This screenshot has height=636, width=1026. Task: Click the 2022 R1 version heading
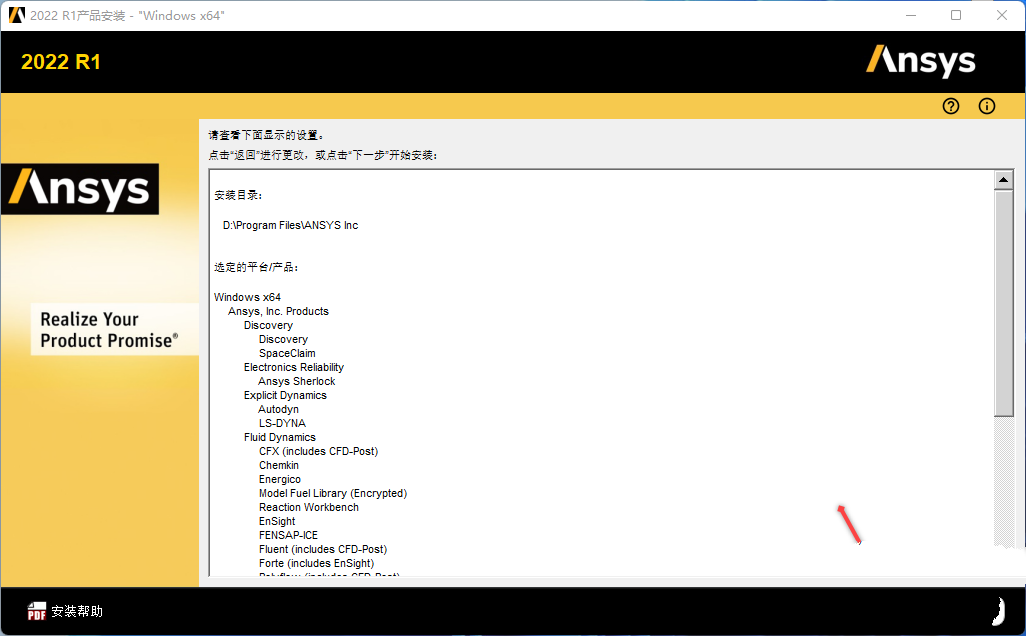click(61, 62)
